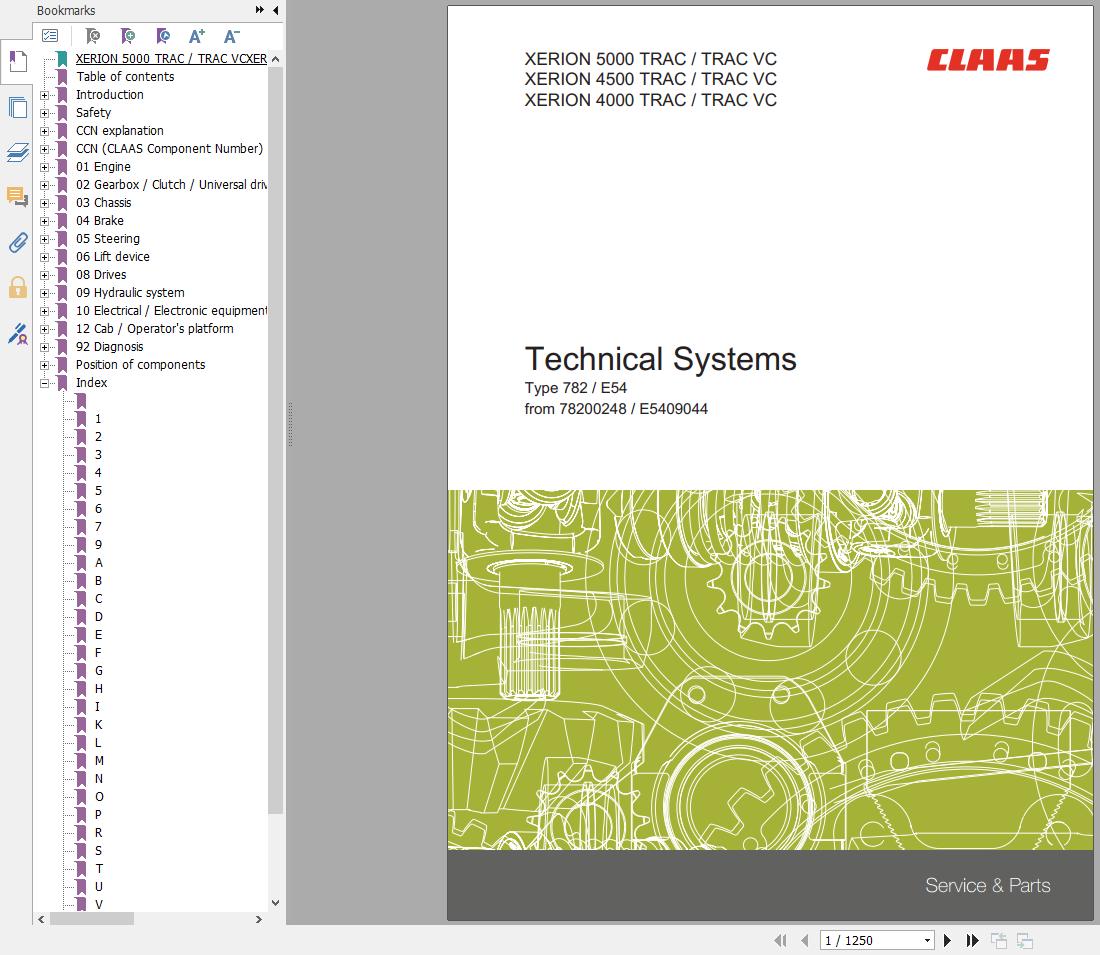This screenshot has width=1100, height=955.
Task: Click the add new bookmark icon
Action: (x=127, y=36)
